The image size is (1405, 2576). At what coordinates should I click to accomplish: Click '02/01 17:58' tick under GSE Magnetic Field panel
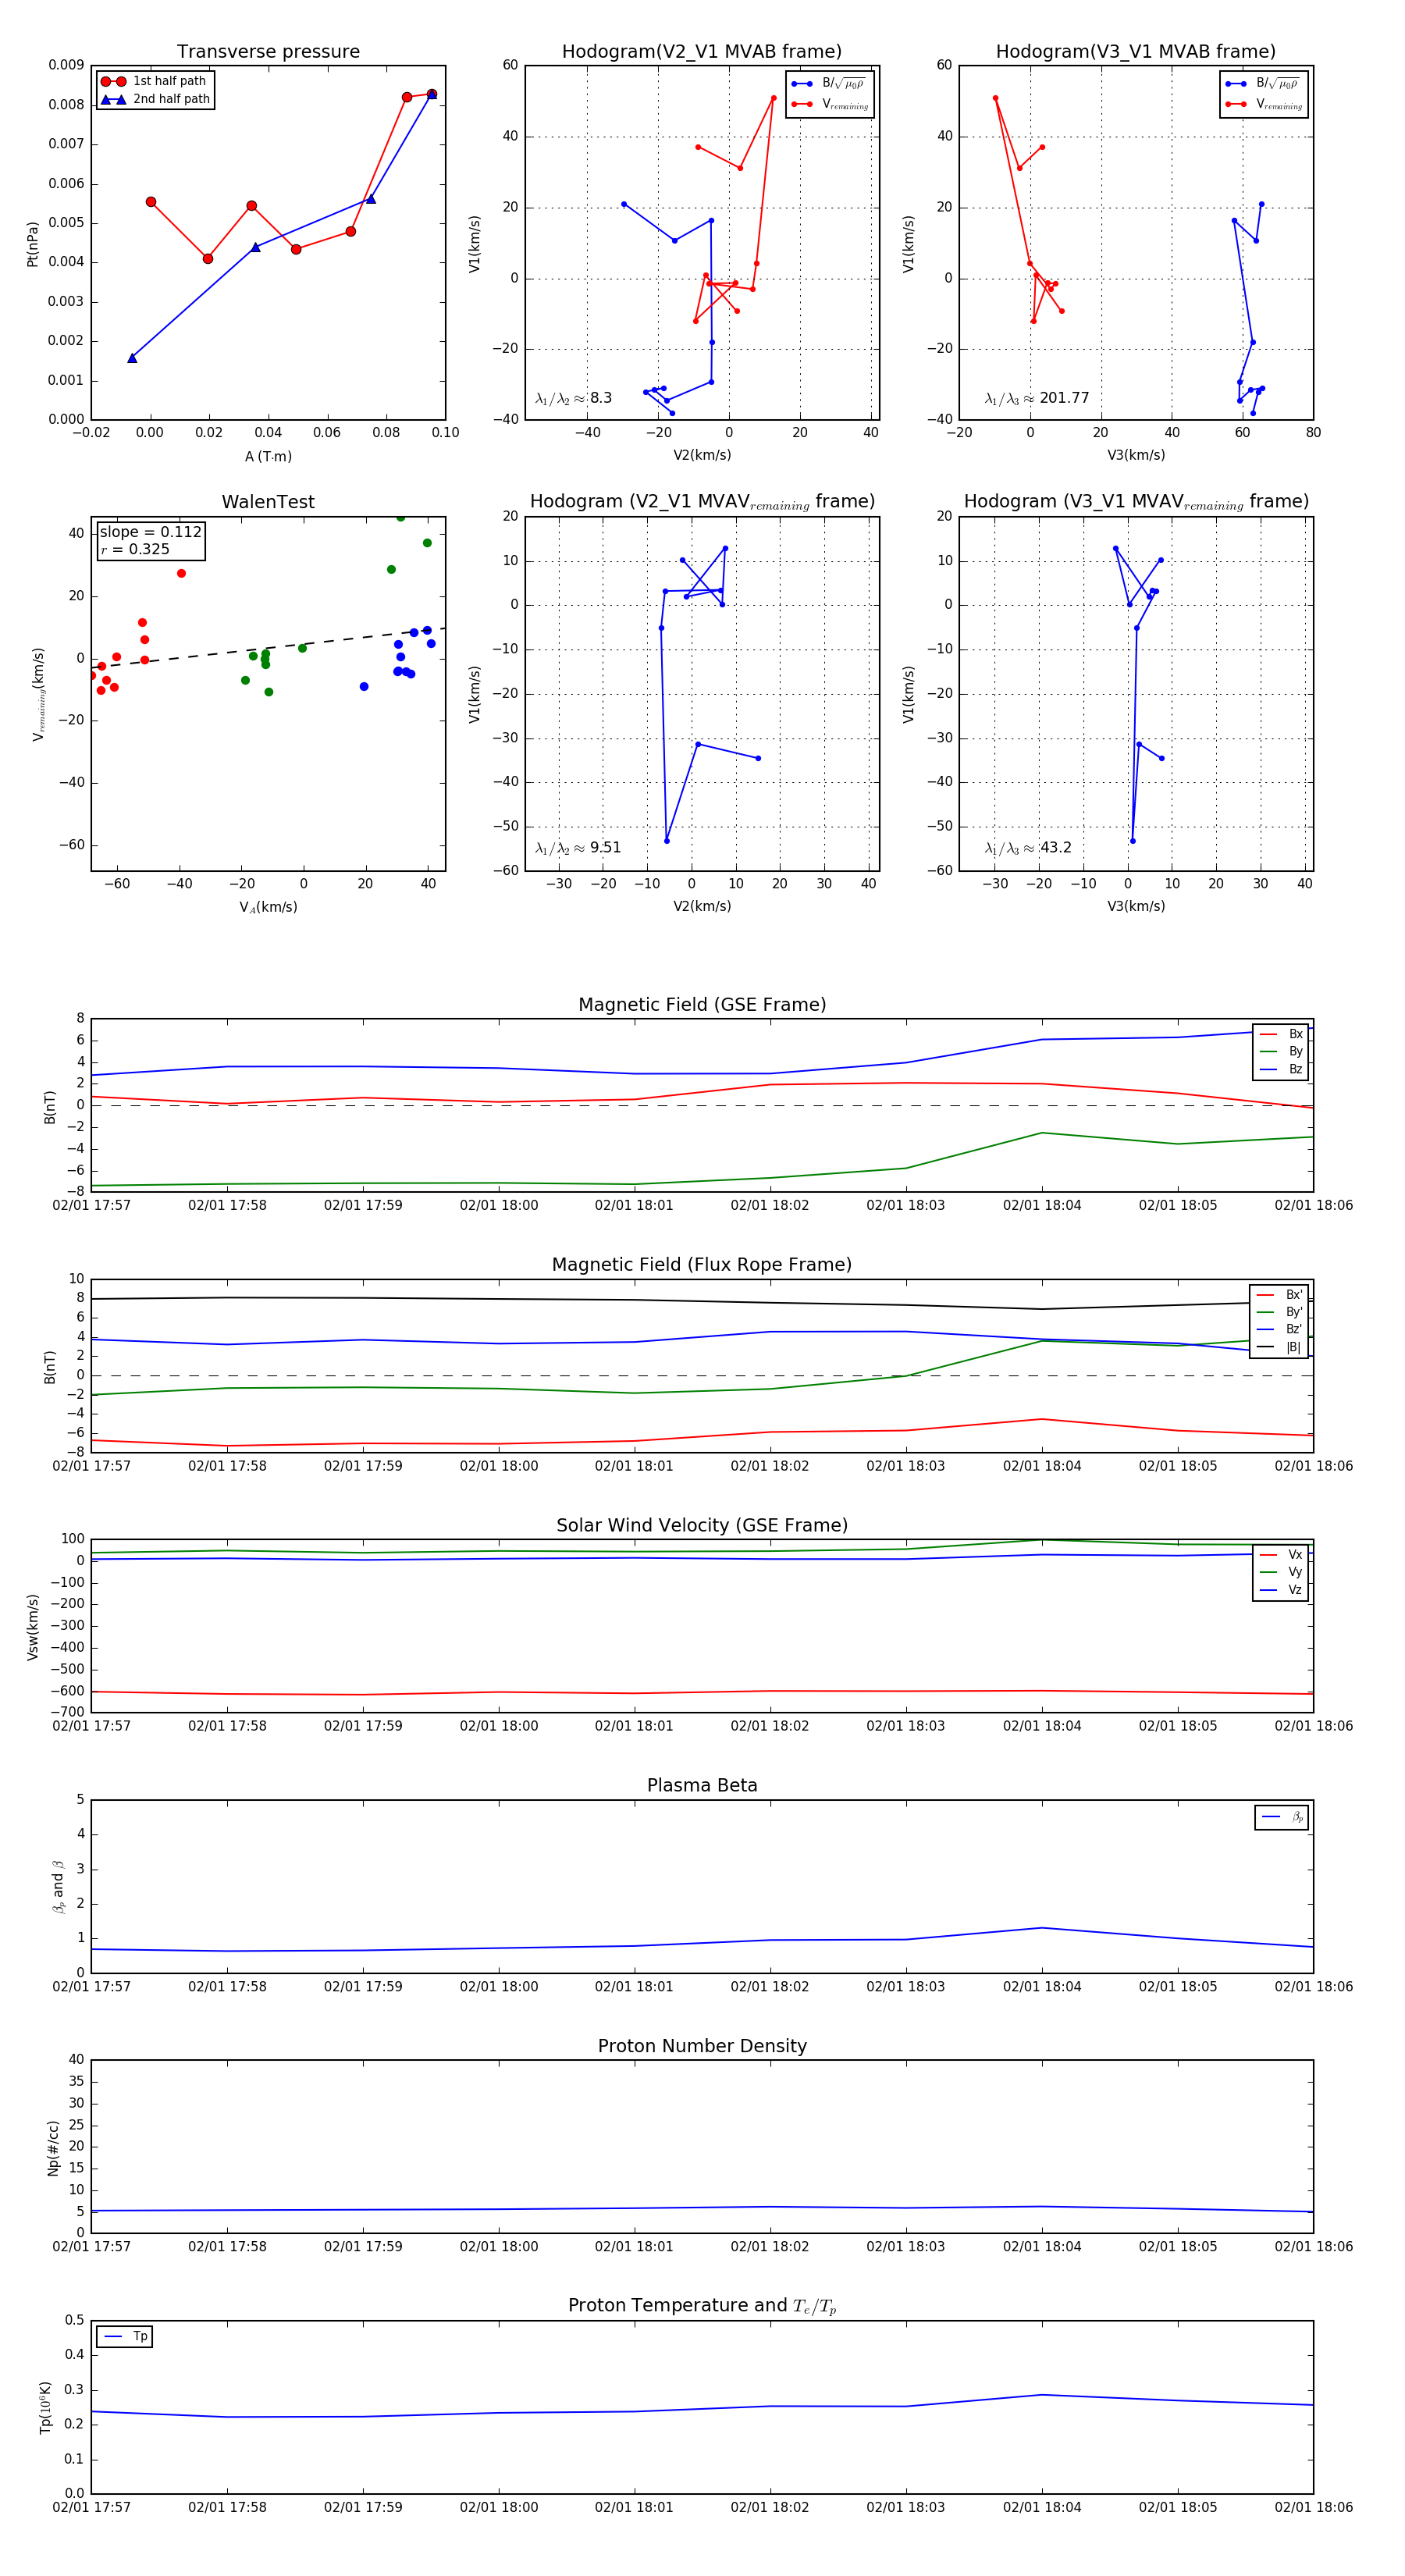tap(227, 1206)
